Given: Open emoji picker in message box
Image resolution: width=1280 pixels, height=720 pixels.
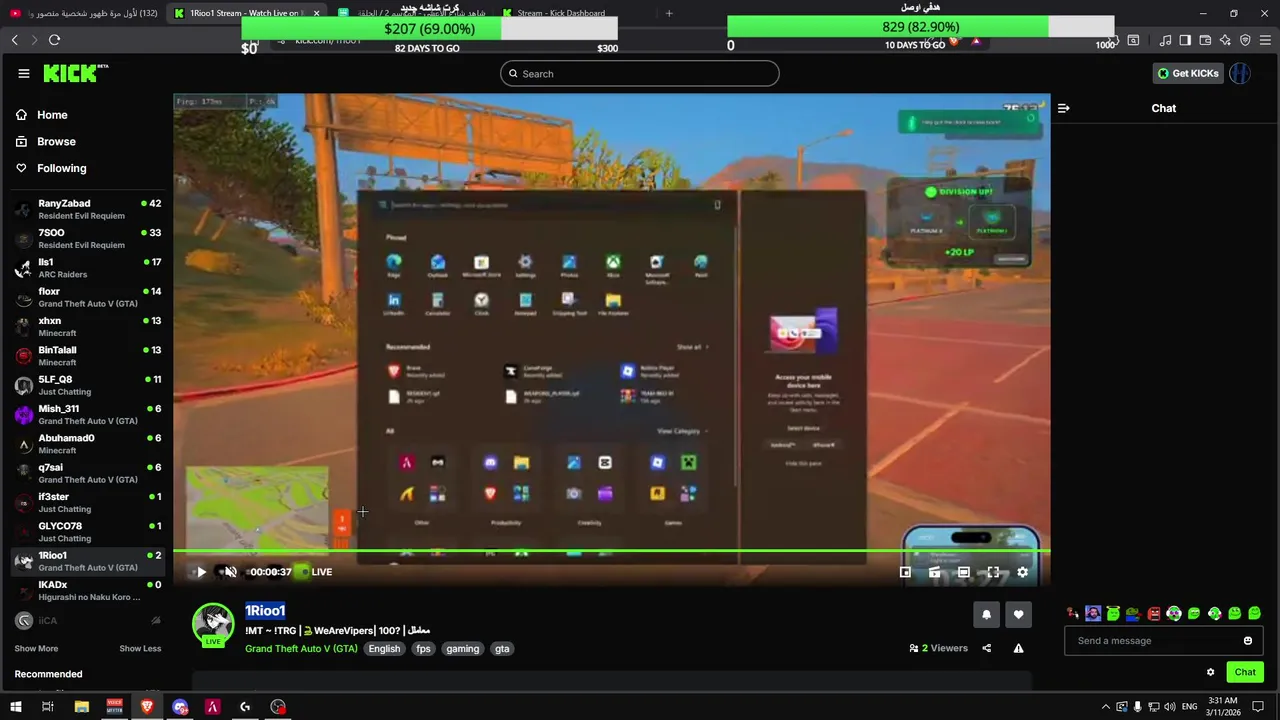Looking at the screenshot, I should [x=1248, y=641].
